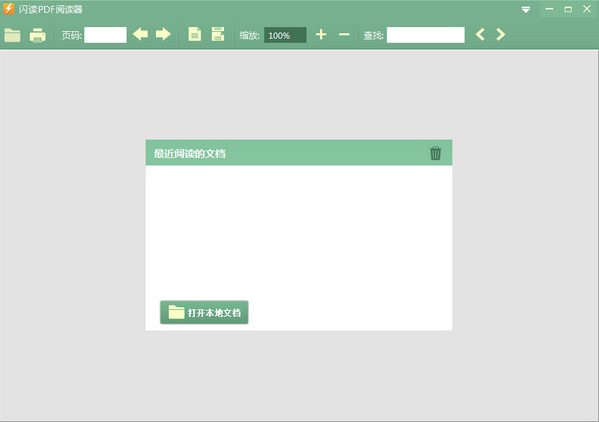The width and height of the screenshot is (599, 422).
Task: Click the 闪读PDF阅读器 app logo
Action: point(8,9)
